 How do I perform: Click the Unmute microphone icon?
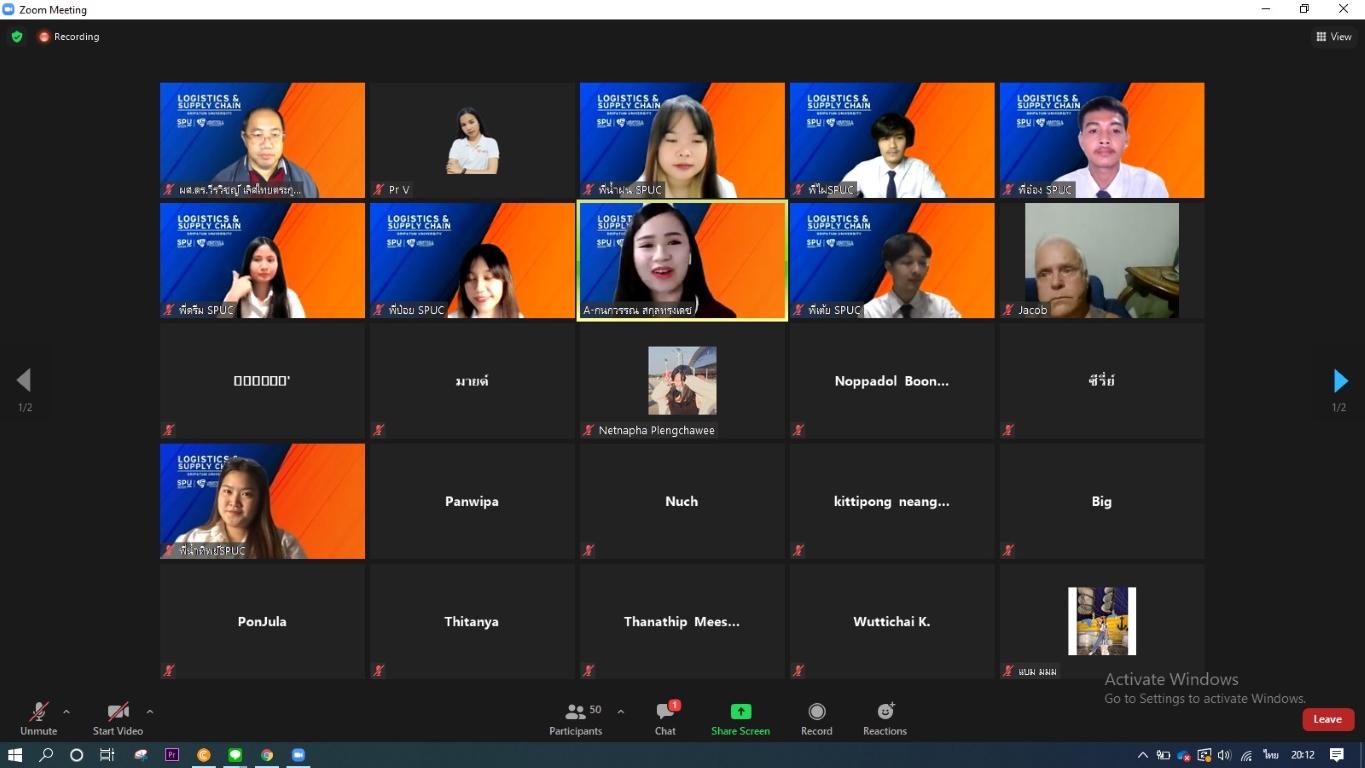pyautogui.click(x=38, y=711)
